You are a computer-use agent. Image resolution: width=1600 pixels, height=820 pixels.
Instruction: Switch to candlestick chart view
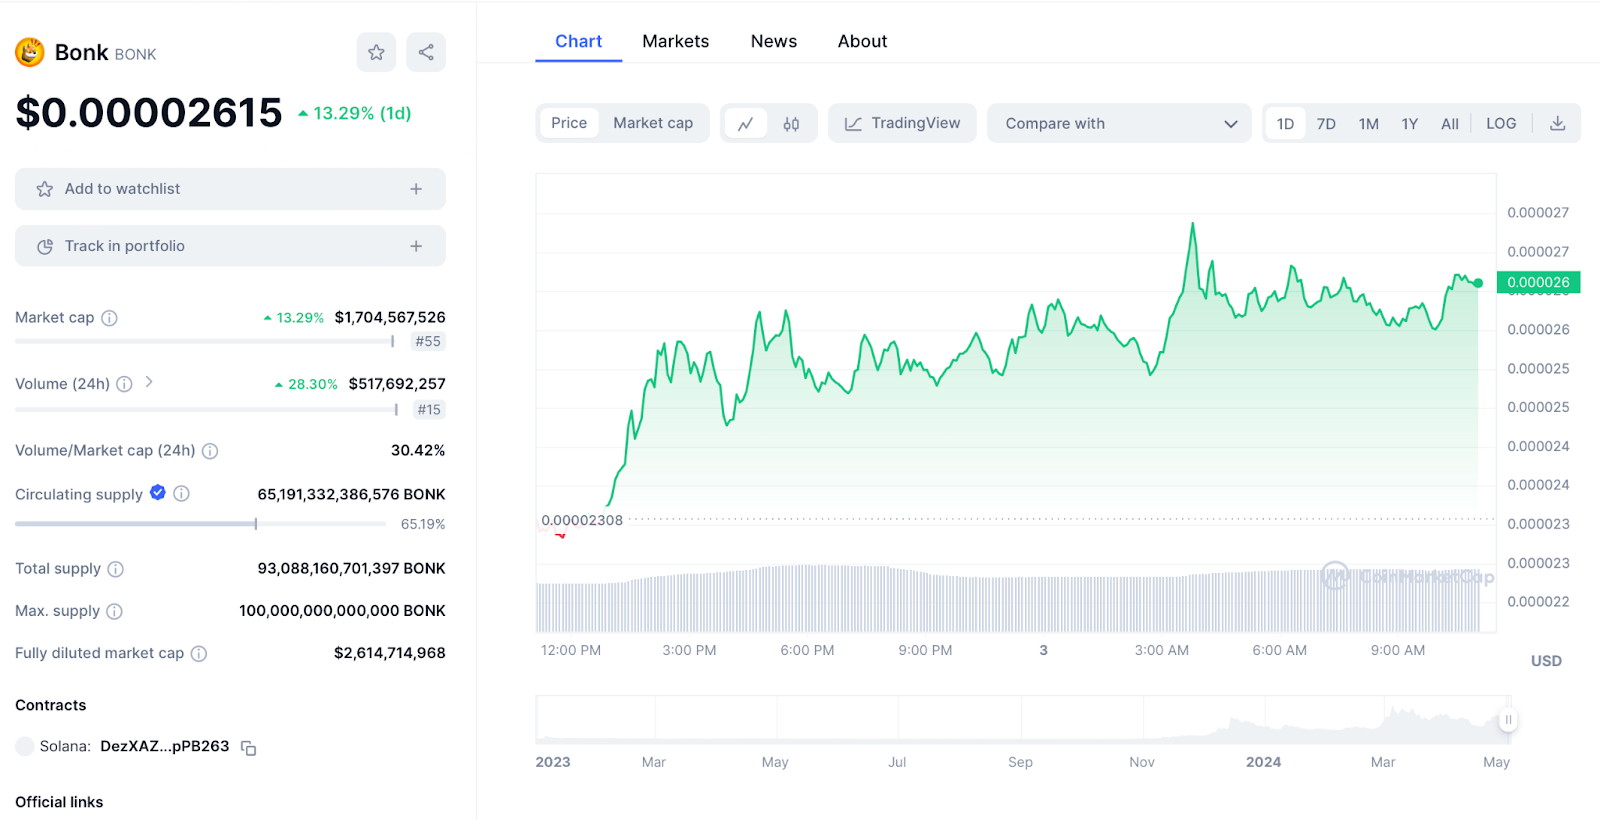click(x=791, y=124)
